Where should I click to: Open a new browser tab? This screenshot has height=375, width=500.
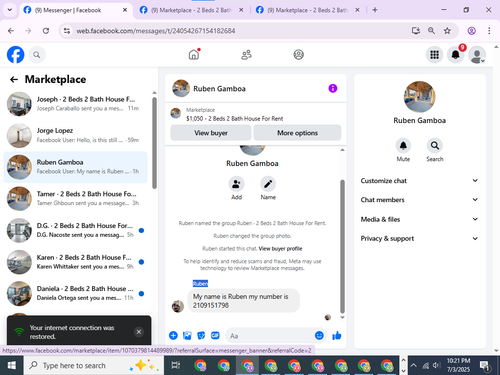coord(375,10)
